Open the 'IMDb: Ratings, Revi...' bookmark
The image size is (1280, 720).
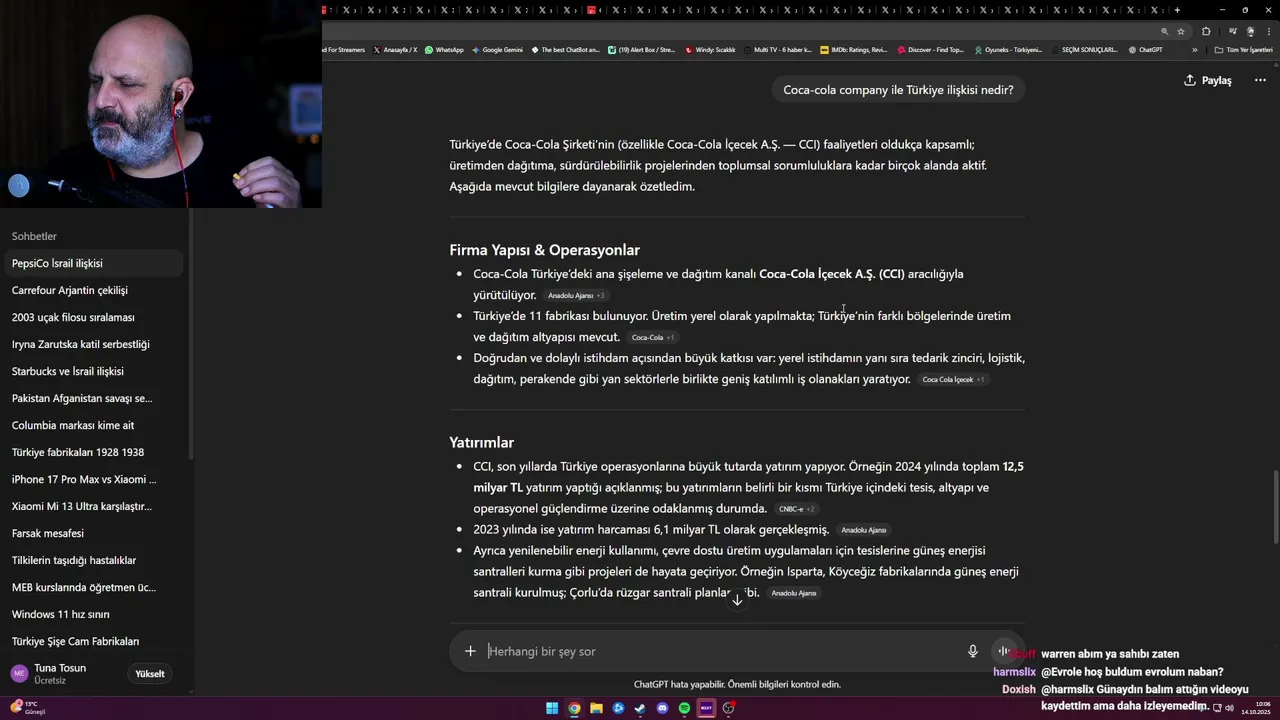coord(853,49)
